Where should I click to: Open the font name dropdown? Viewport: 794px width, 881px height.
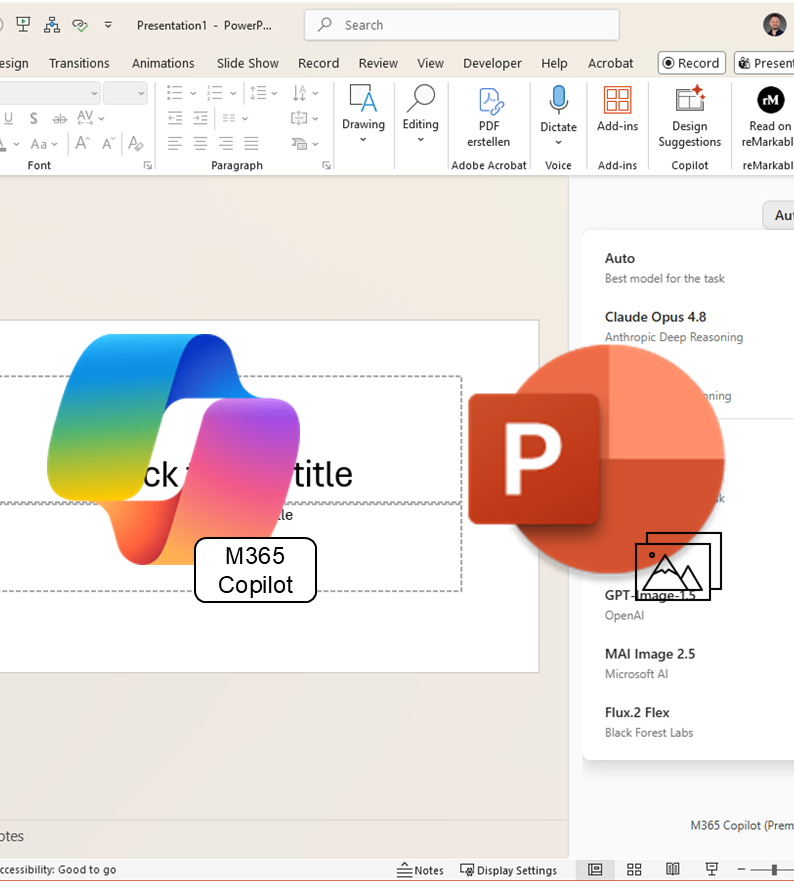94,93
